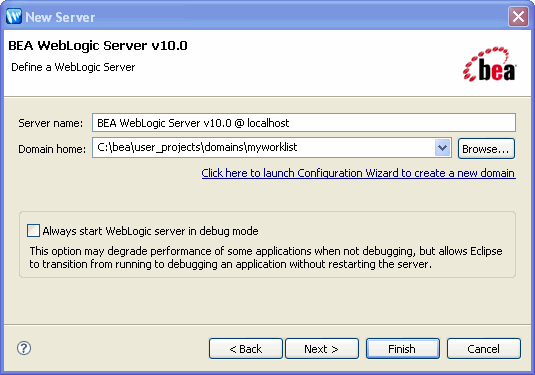Launch Configuration Wizard to create new domain
This screenshot has width=535, height=375.
[358, 173]
